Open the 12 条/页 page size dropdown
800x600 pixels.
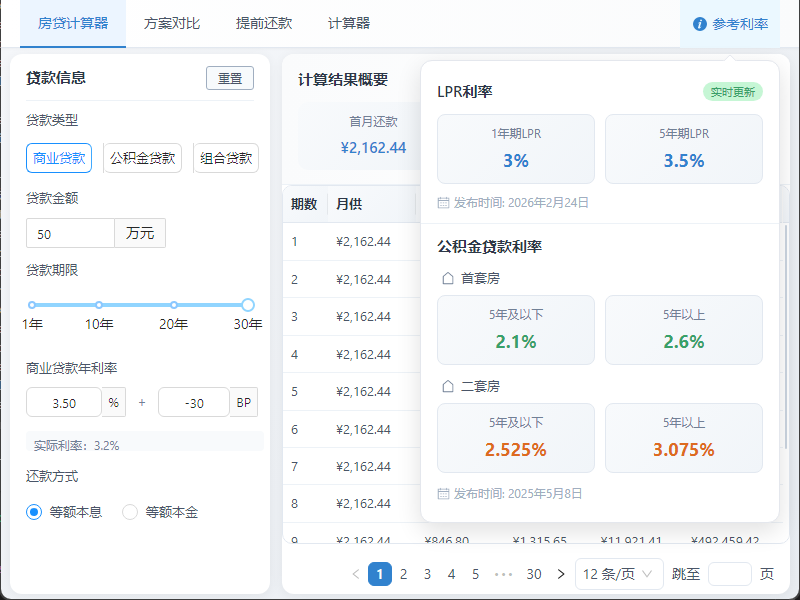tap(620, 574)
